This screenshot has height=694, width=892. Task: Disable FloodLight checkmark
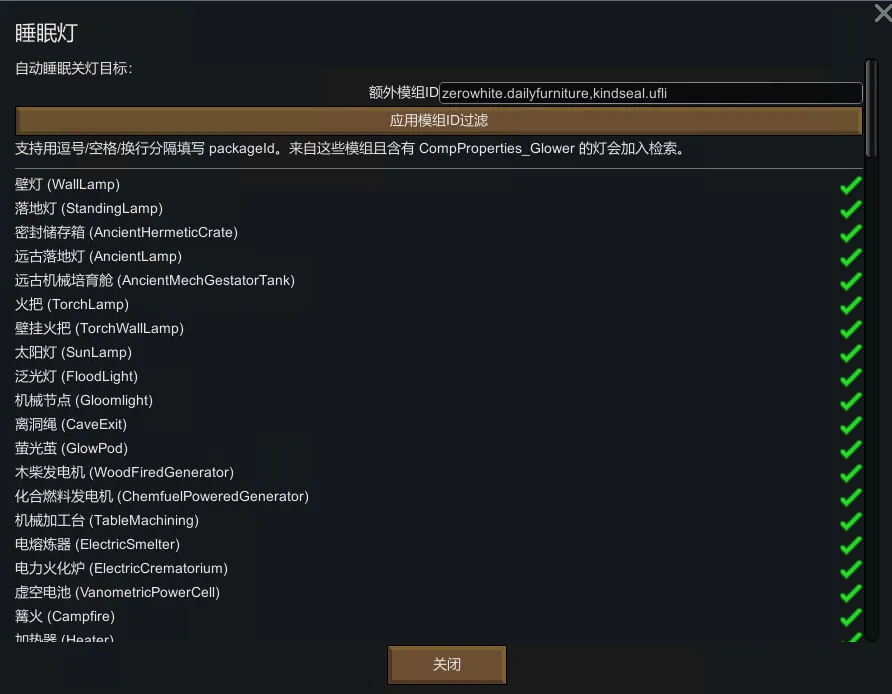pos(851,377)
